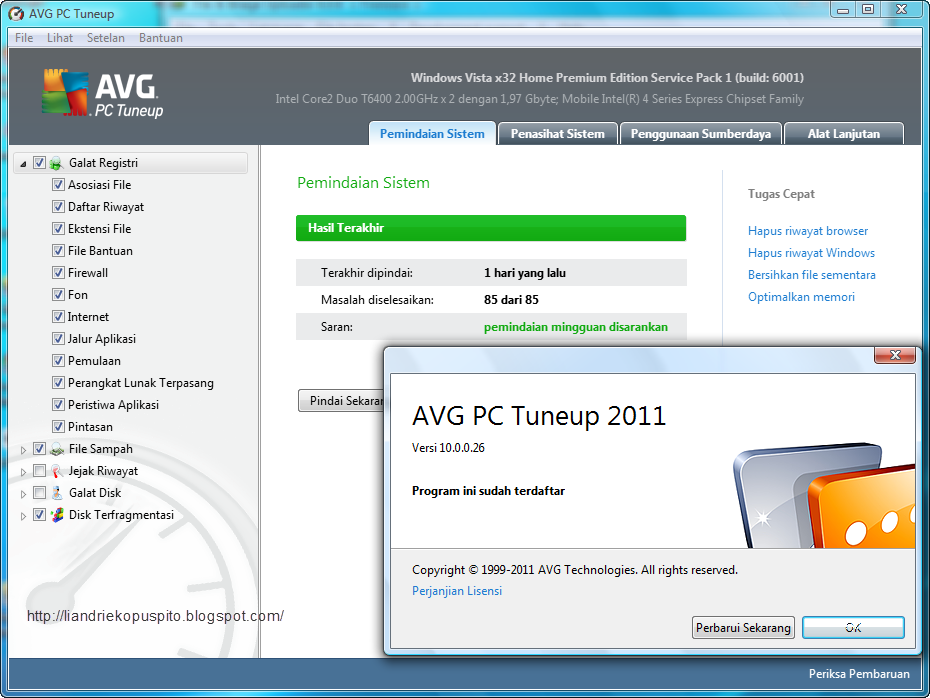This screenshot has width=930, height=698.
Task: Open the Bantuan menu
Action: 161,38
